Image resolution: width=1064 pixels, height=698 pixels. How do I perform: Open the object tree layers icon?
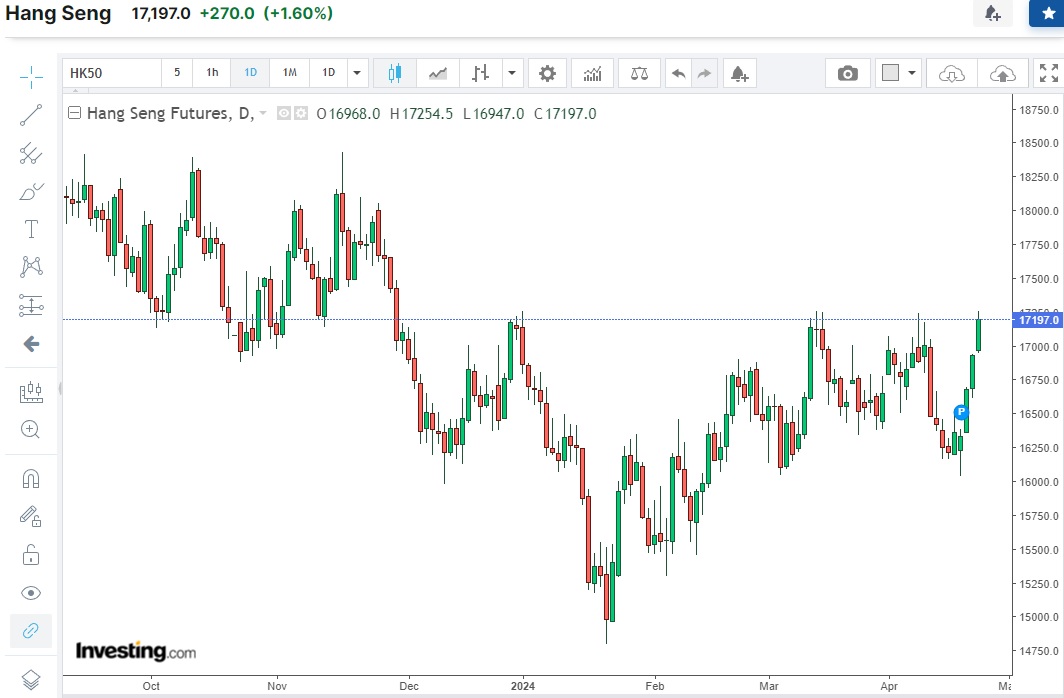[31, 678]
